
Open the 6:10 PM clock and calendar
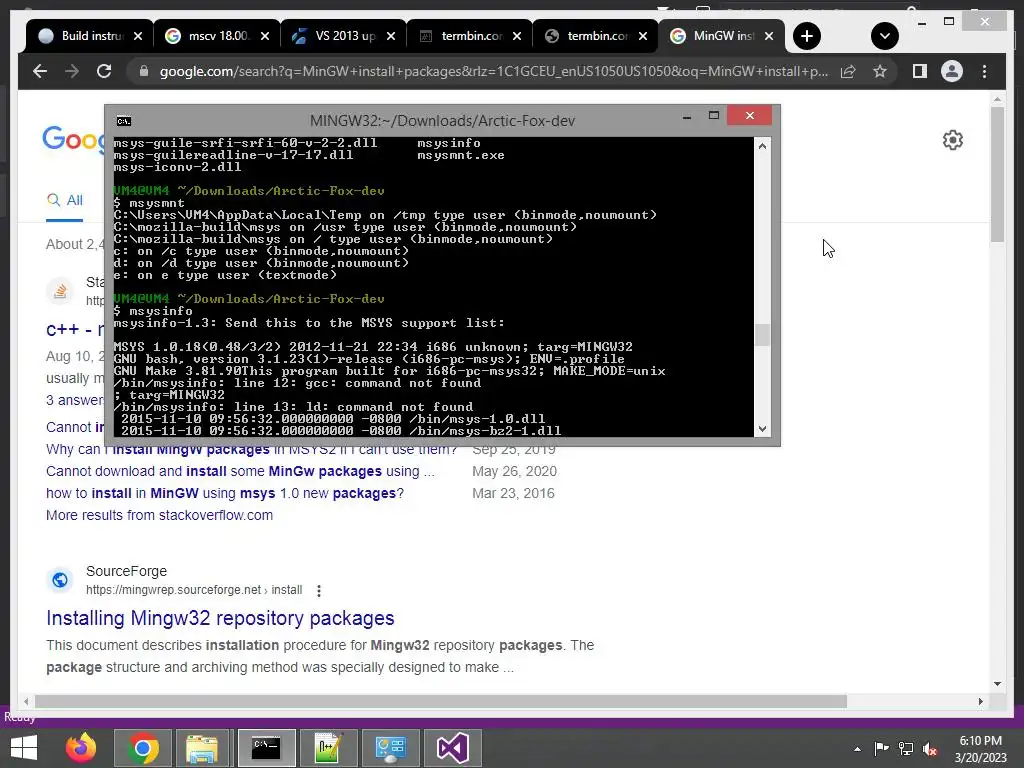pyautogui.click(x=980, y=749)
